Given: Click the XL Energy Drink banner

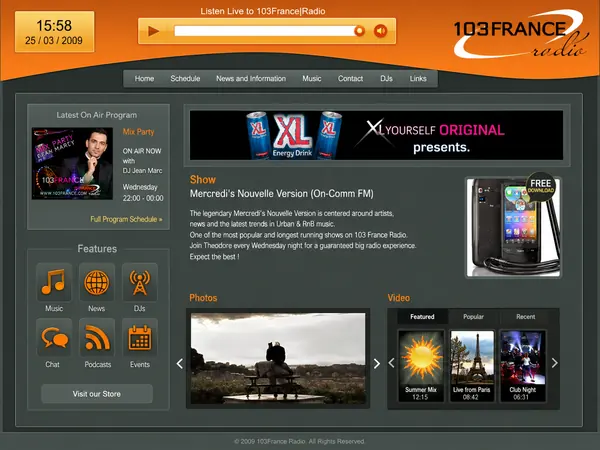Looking at the screenshot, I should click(377, 135).
